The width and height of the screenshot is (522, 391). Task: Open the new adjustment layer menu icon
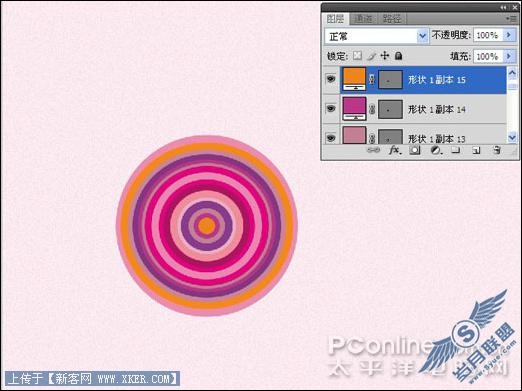click(436, 151)
